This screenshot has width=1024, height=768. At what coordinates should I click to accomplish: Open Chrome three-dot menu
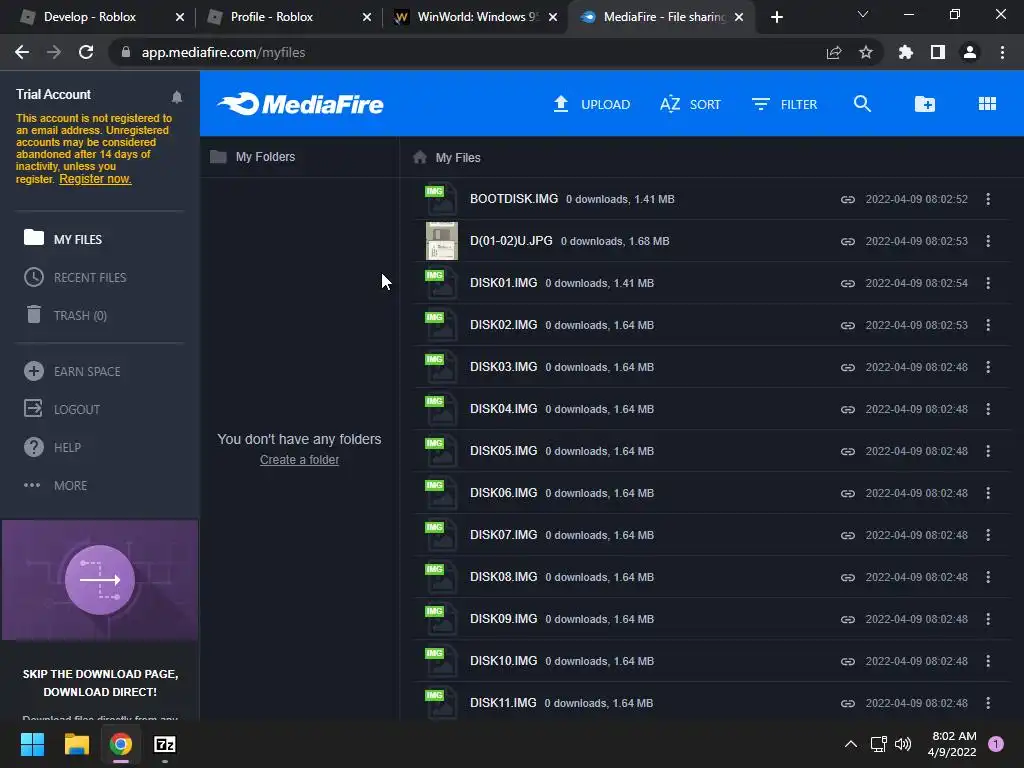click(x=1002, y=52)
